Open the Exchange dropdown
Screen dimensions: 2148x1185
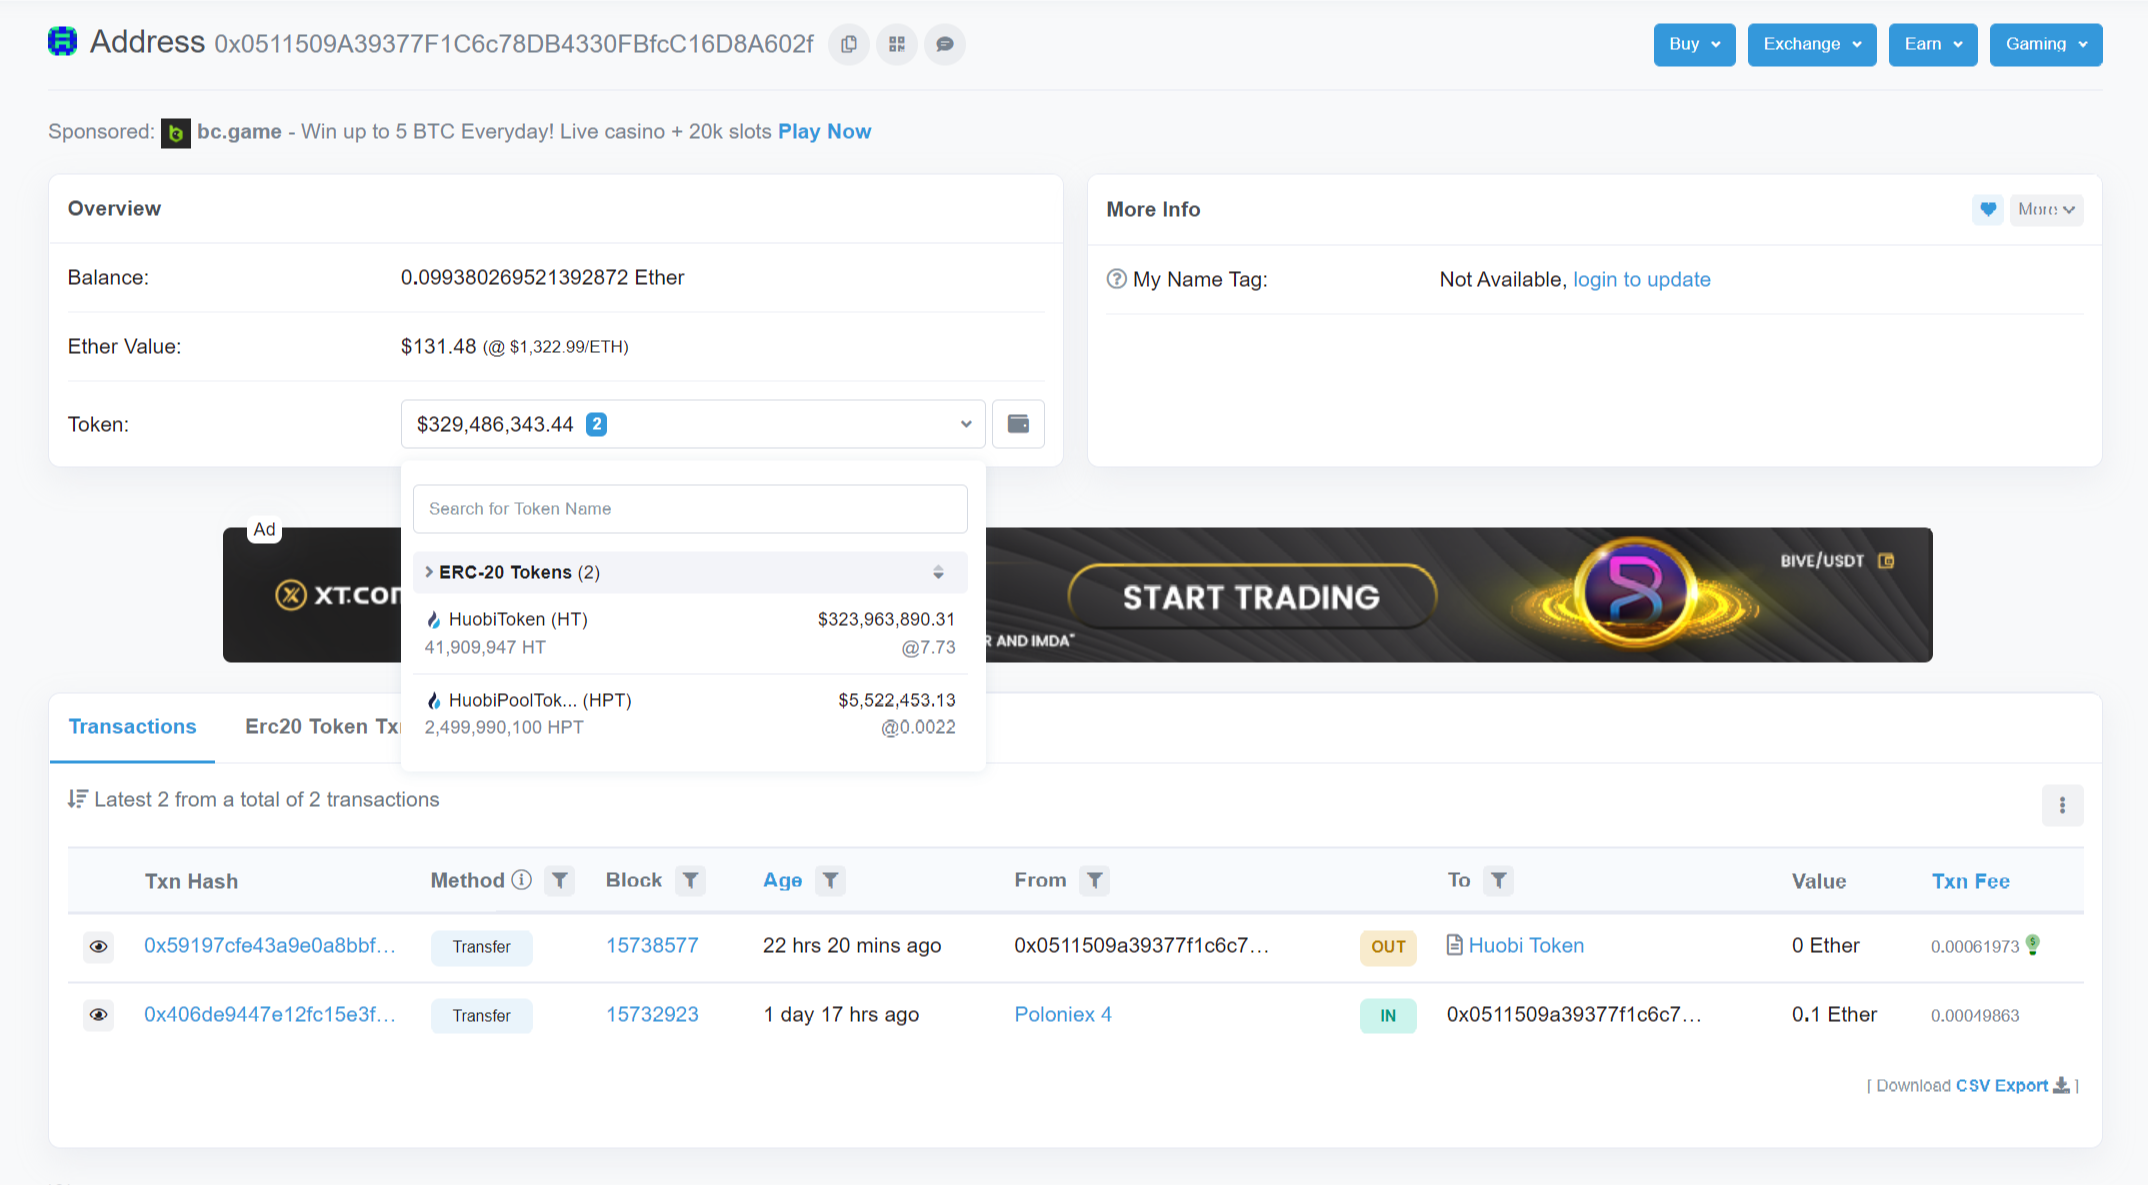coord(1812,44)
